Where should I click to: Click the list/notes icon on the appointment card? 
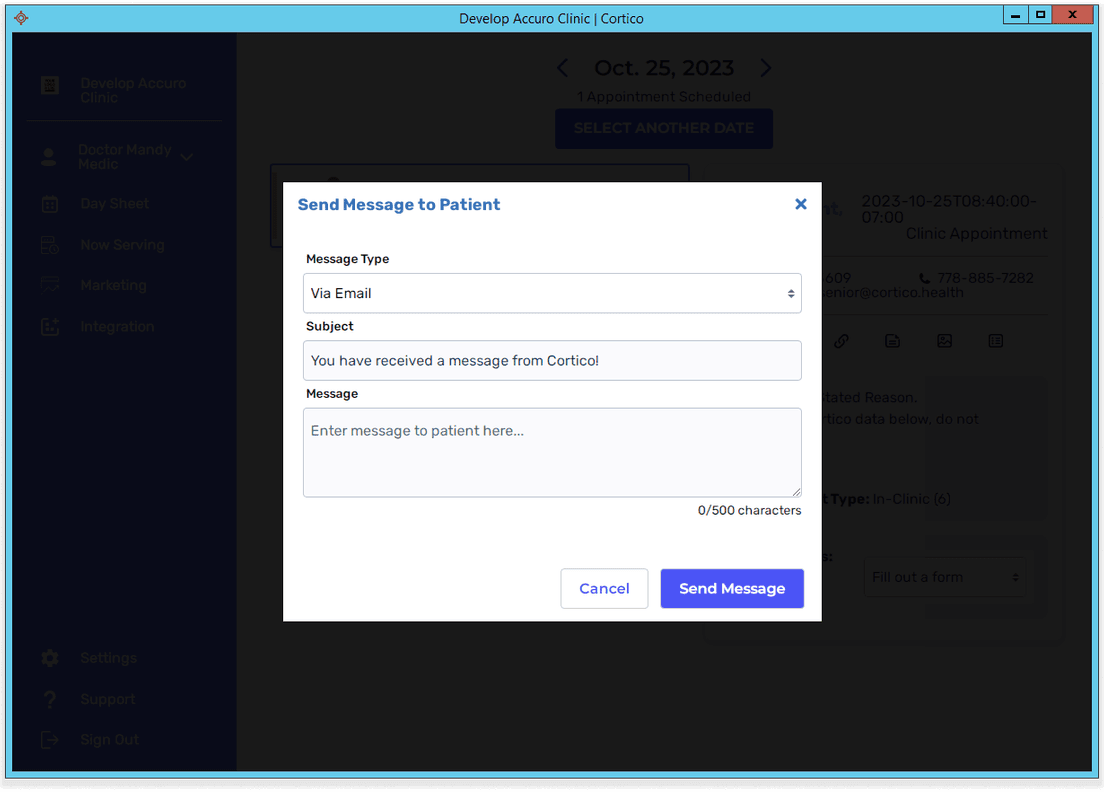(x=995, y=340)
